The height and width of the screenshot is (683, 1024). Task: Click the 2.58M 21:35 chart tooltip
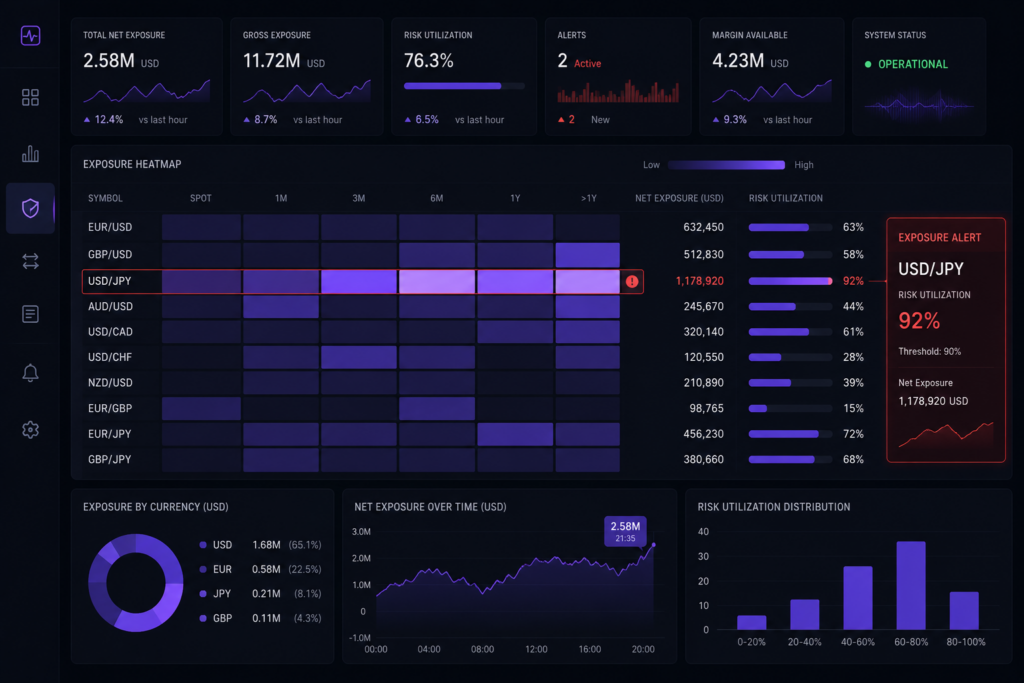625,532
